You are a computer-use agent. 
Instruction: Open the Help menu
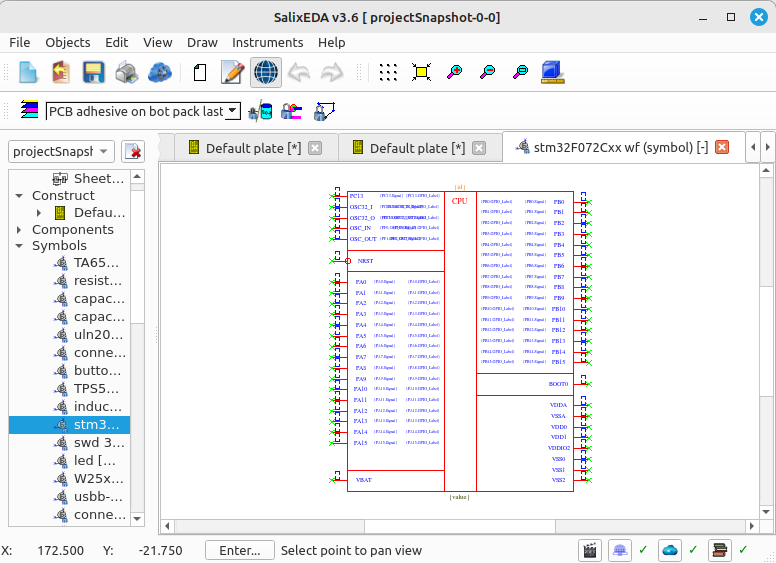point(332,43)
